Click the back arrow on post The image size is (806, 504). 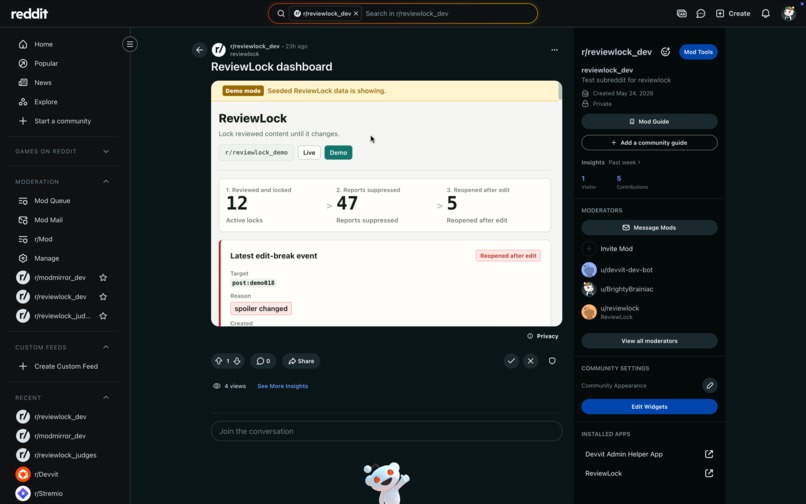click(199, 50)
